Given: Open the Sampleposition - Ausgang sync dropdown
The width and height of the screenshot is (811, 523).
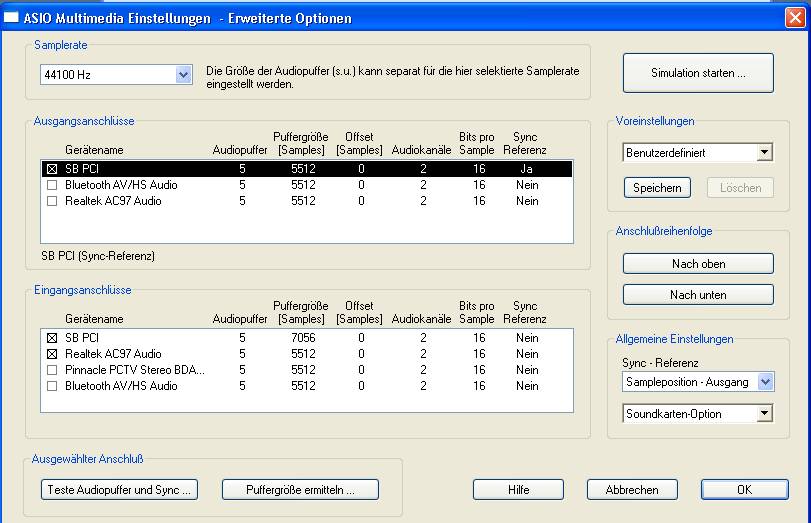Looking at the screenshot, I should coord(765,382).
